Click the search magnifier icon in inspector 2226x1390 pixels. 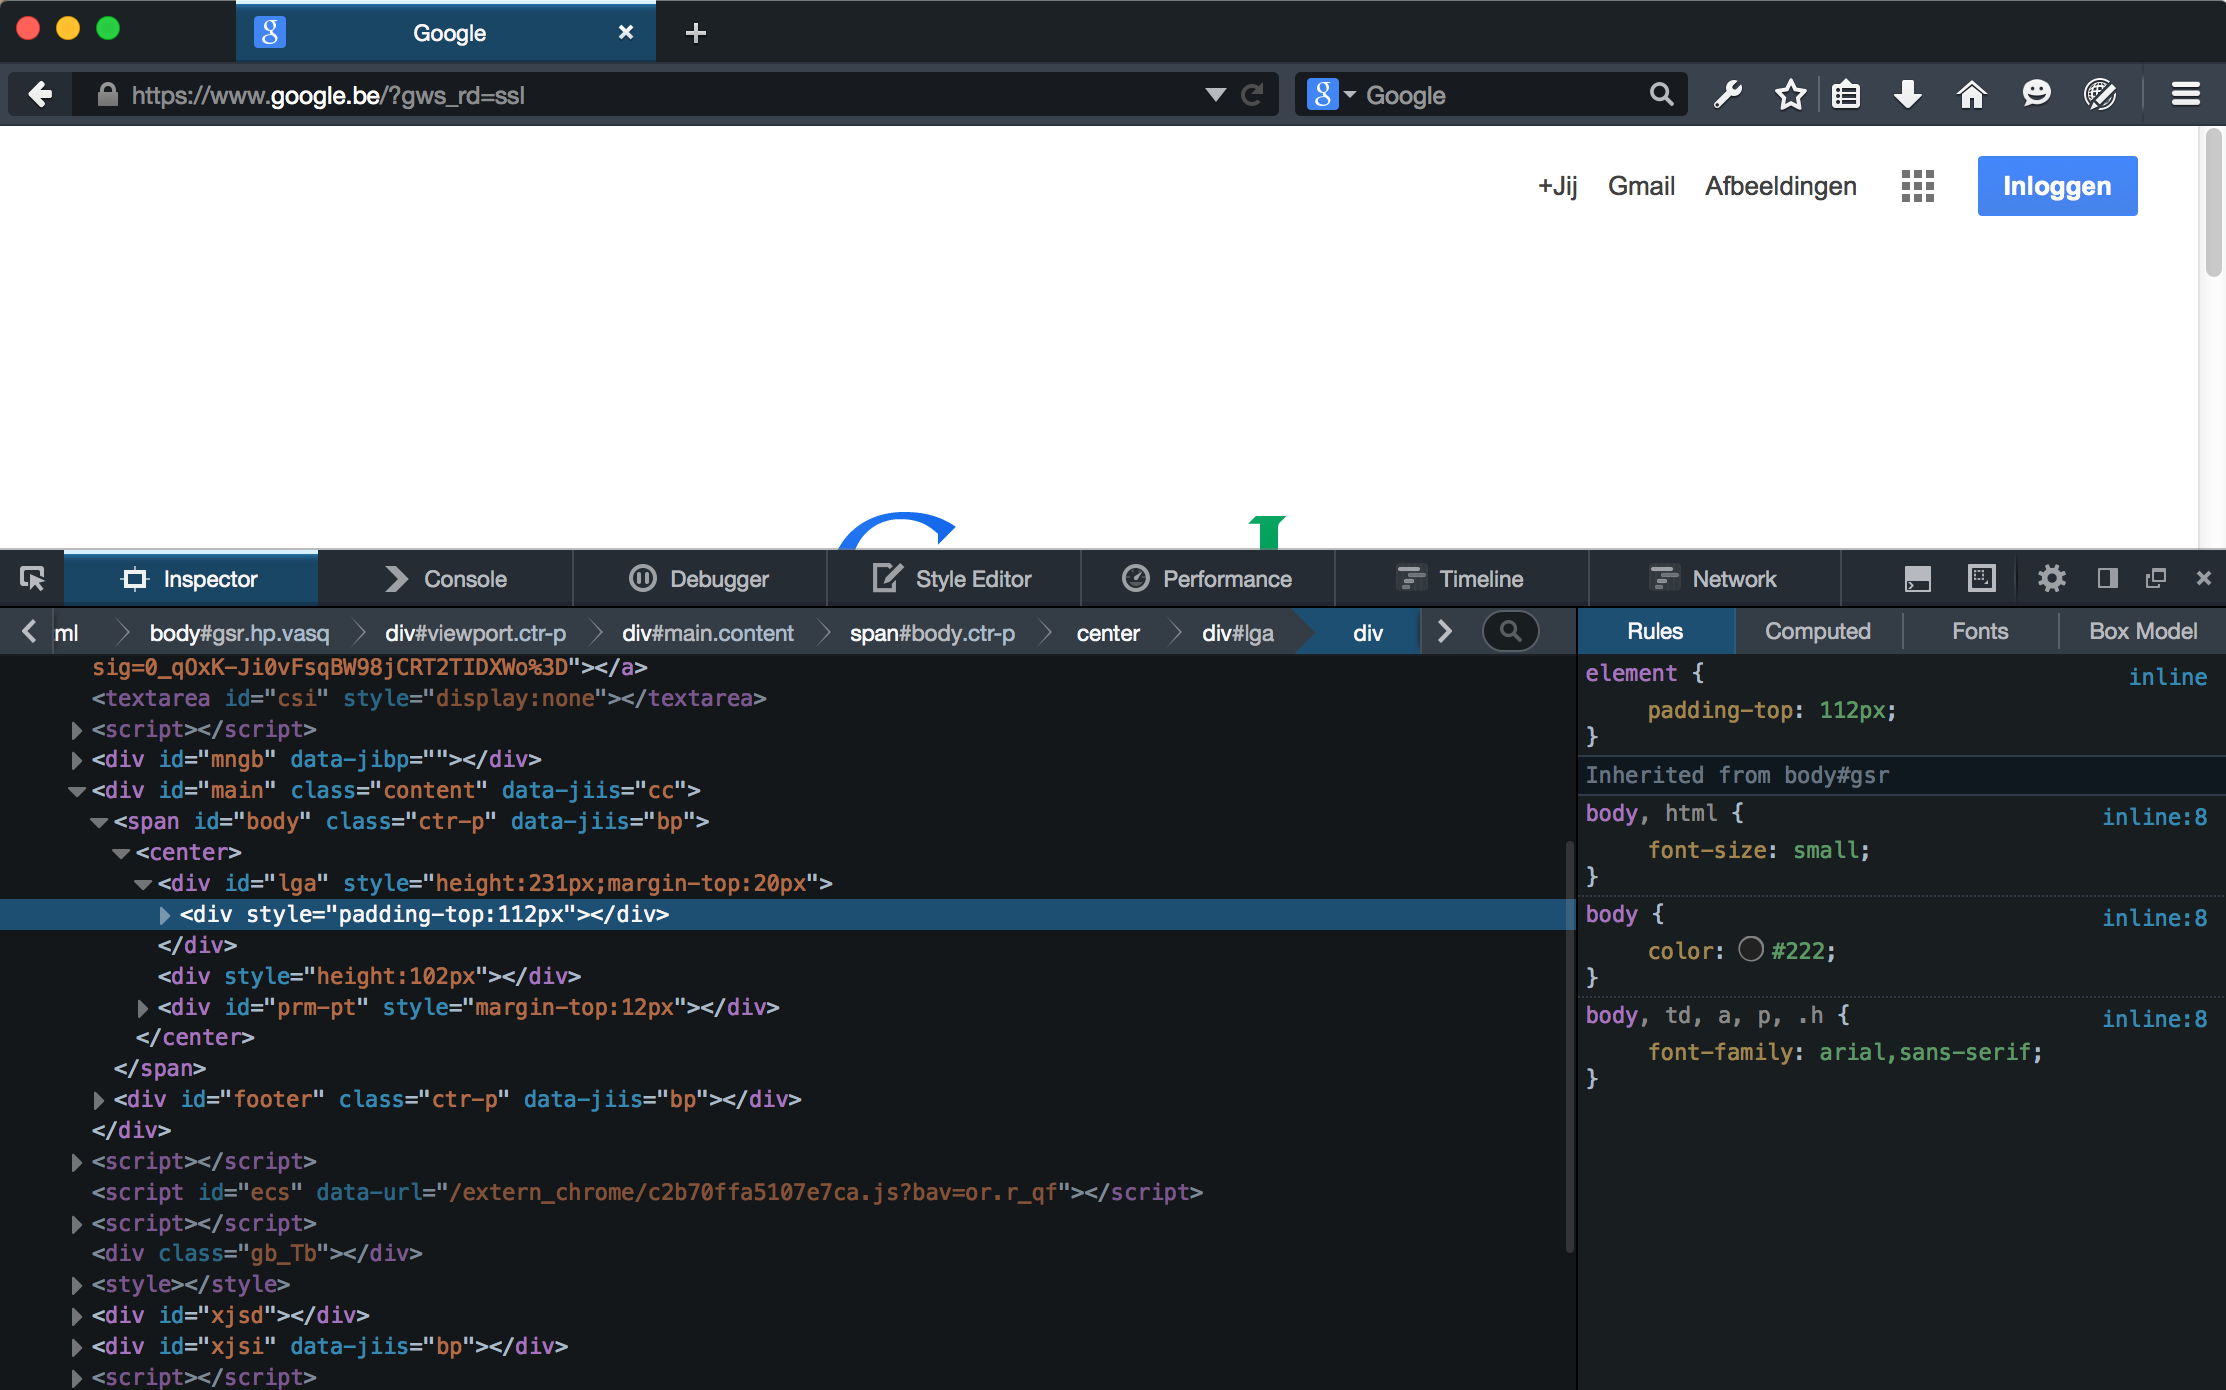(1510, 631)
